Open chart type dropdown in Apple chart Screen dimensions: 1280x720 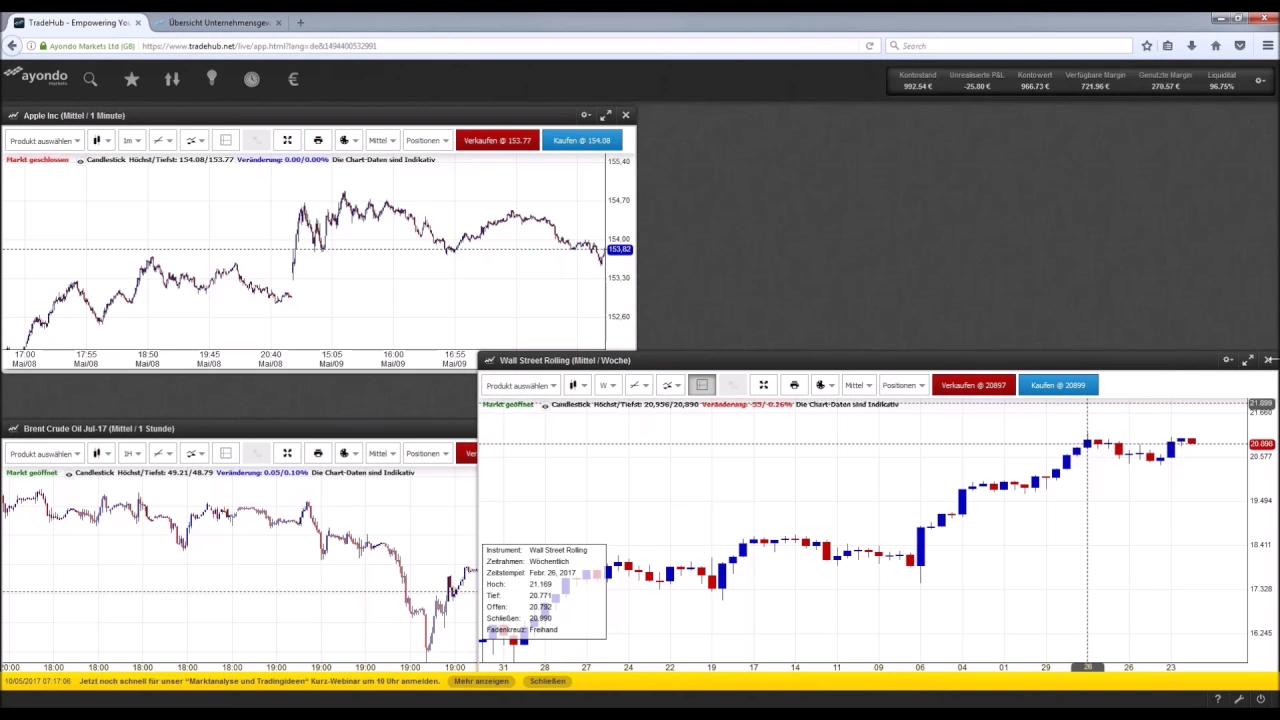100,140
